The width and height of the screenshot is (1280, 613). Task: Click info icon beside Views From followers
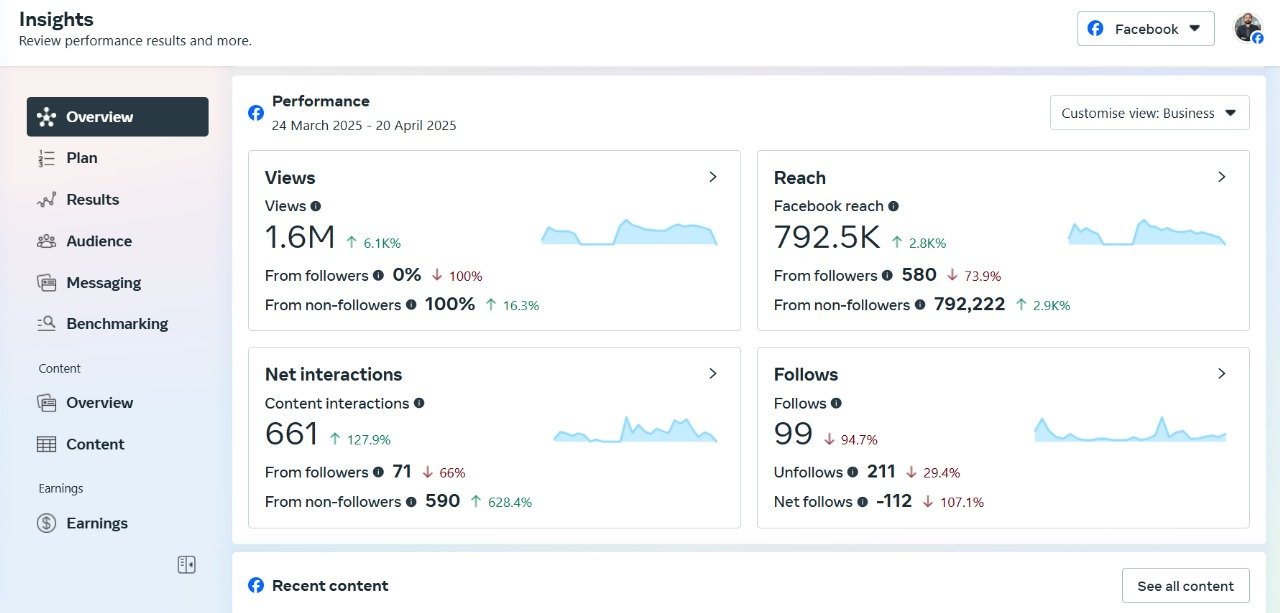(378, 276)
